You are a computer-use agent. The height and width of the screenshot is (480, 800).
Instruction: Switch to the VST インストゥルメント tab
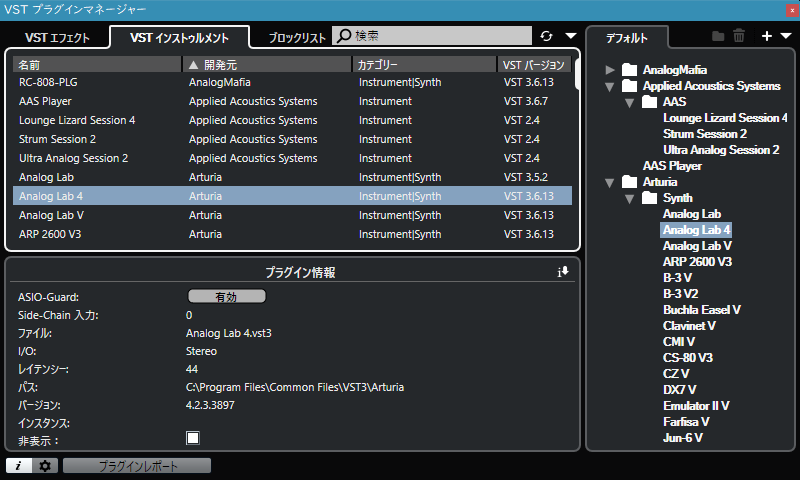coord(180,38)
